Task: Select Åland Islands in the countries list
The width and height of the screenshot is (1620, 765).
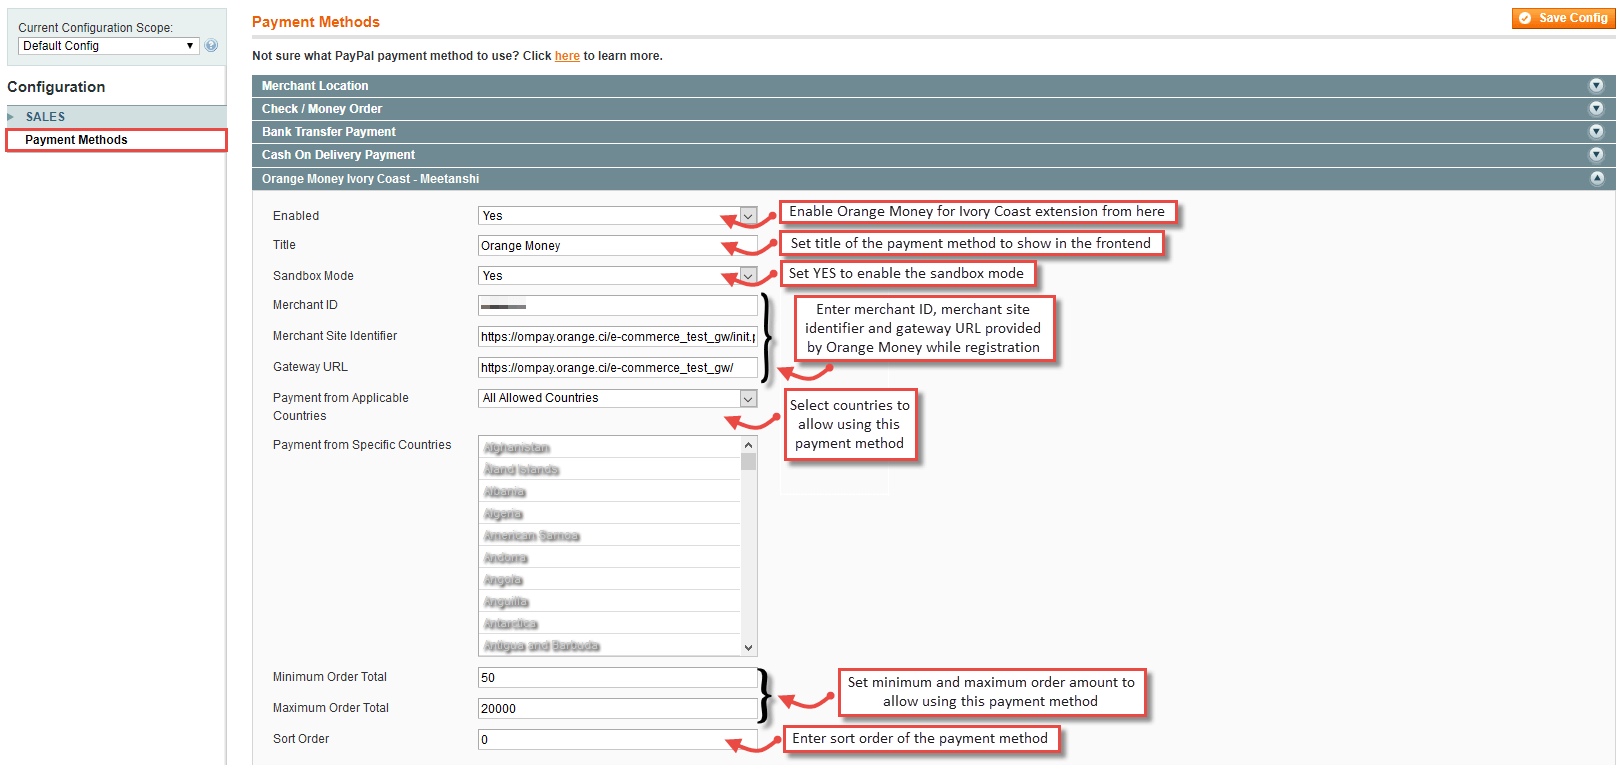Action: [610, 470]
